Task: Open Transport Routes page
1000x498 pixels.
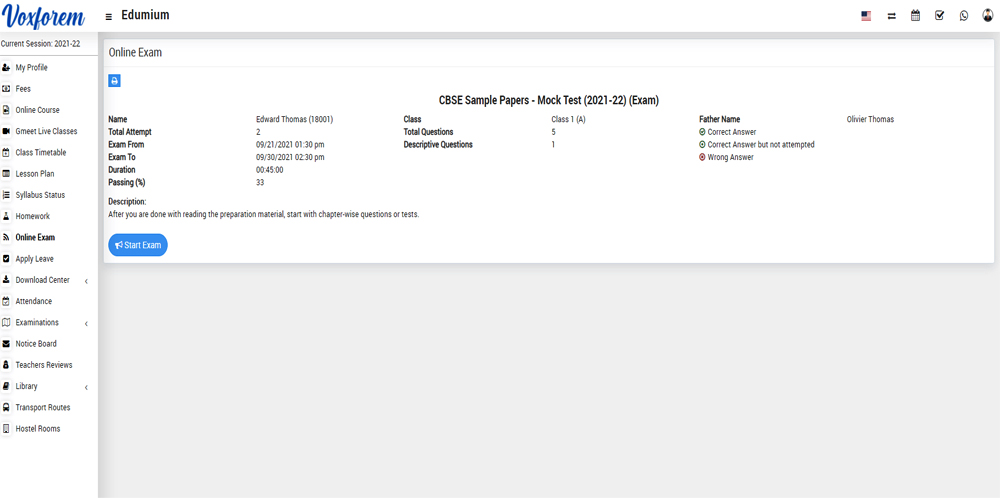Action: tap(42, 408)
